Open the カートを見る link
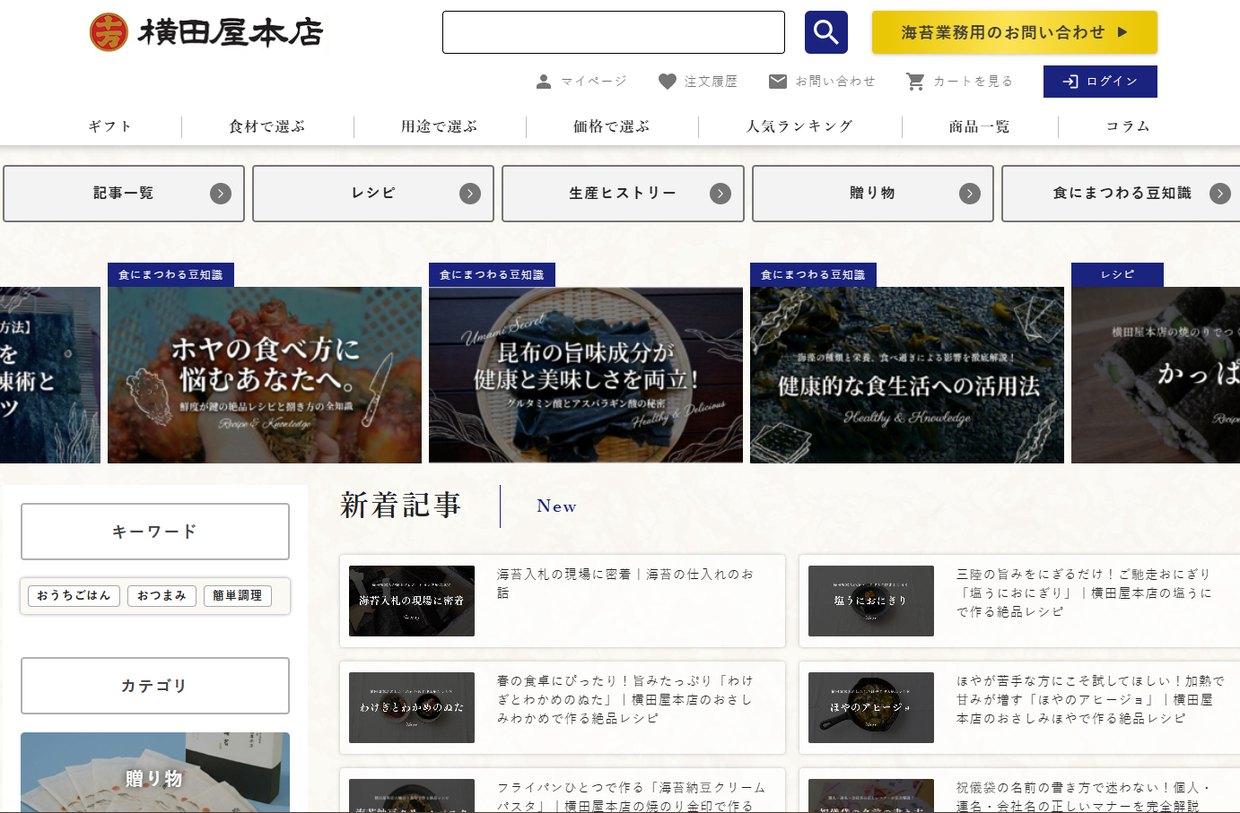The image size is (1240, 813). pyautogui.click(x=960, y=82)
